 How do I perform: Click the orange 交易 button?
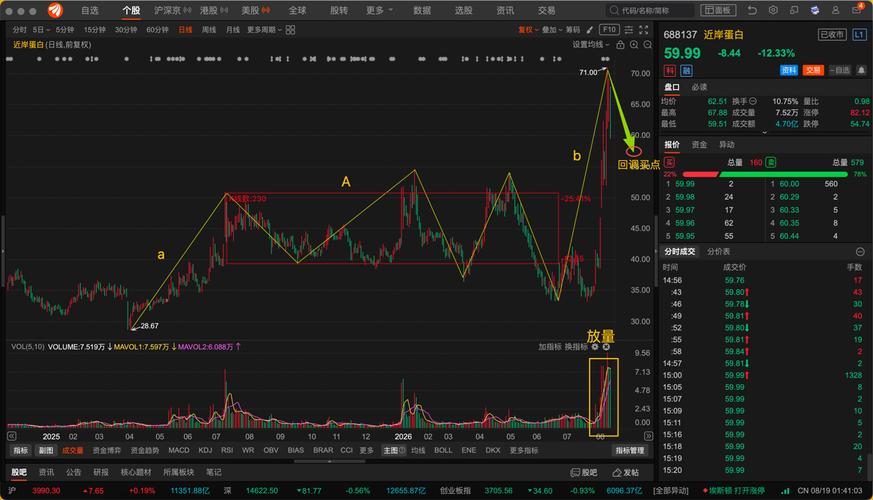[x=813, y=70]
